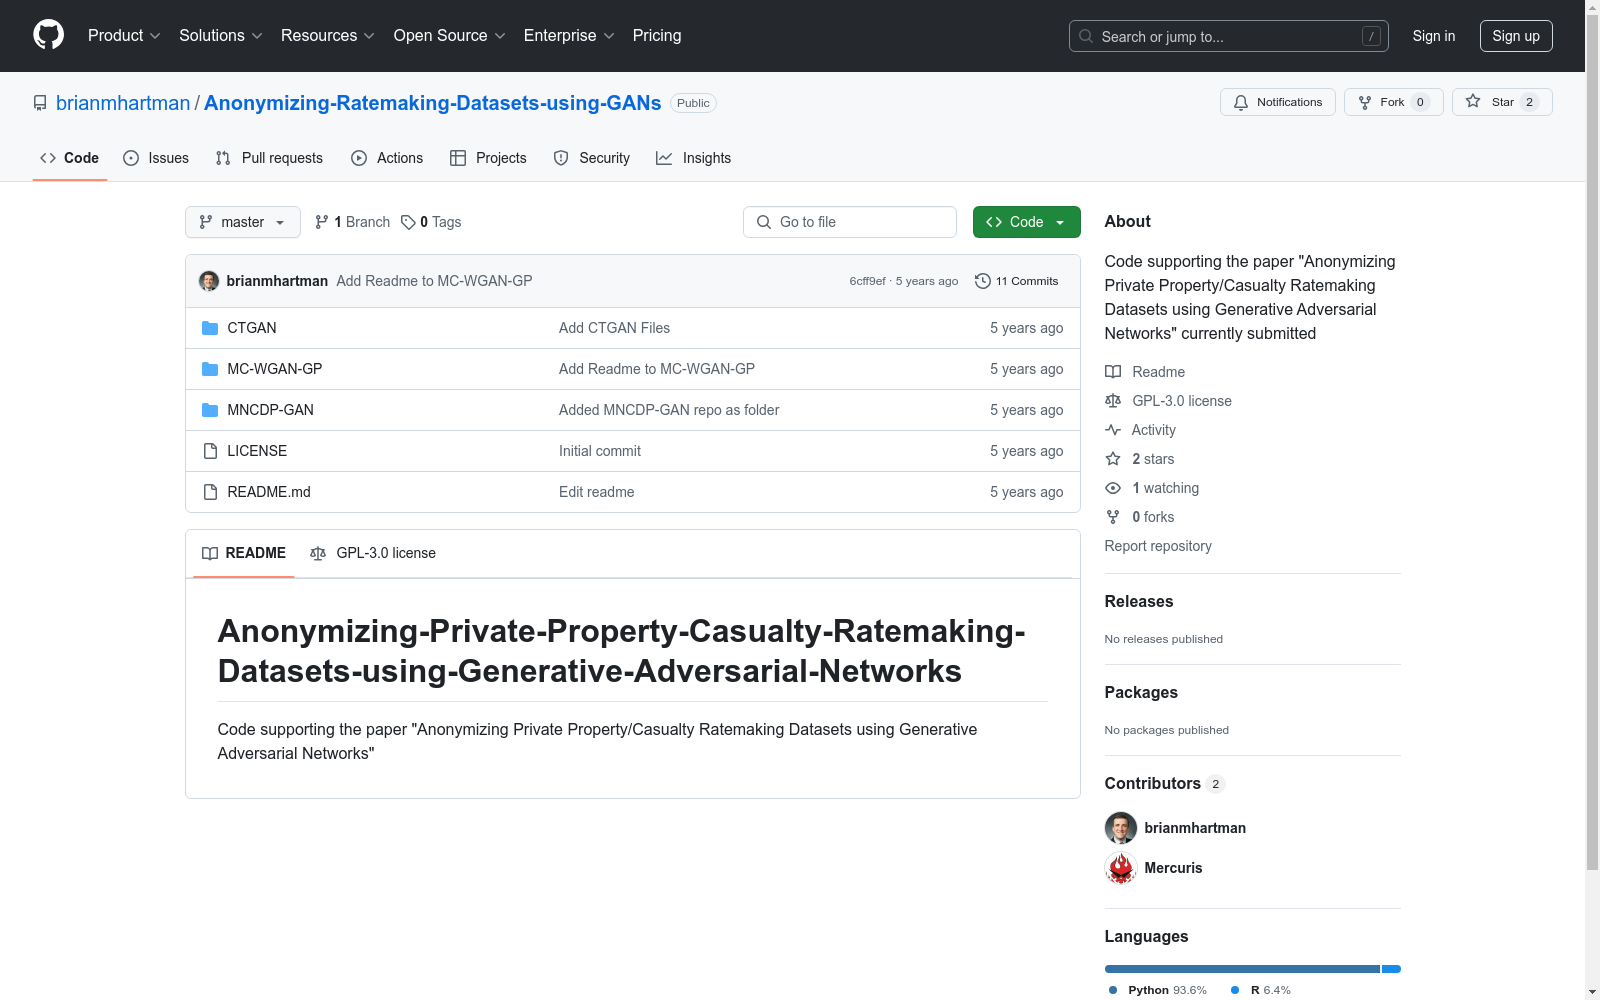Open the LICENSE file
The image size is (1600, 1000).
click(x=257, y=451)
